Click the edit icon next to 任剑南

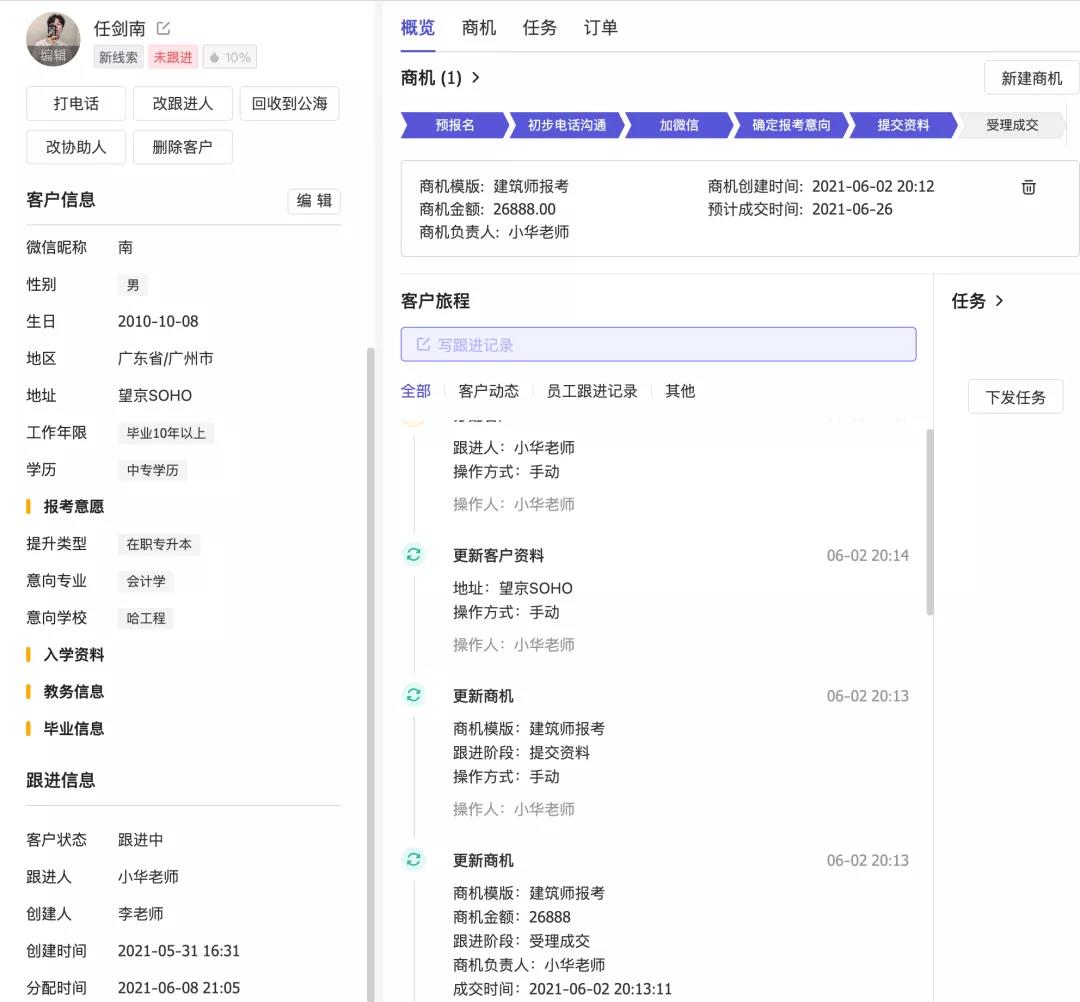[x=164, y=29]
